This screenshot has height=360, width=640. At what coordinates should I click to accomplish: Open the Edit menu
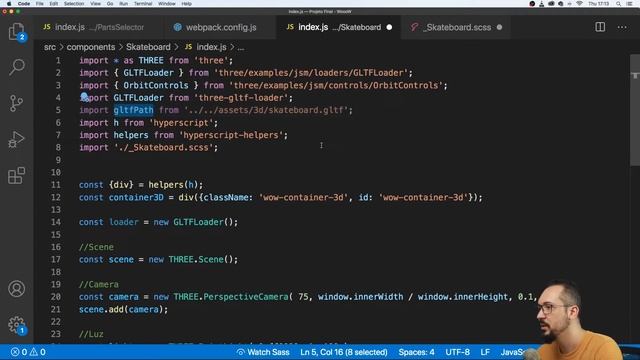tap(53, 4)
